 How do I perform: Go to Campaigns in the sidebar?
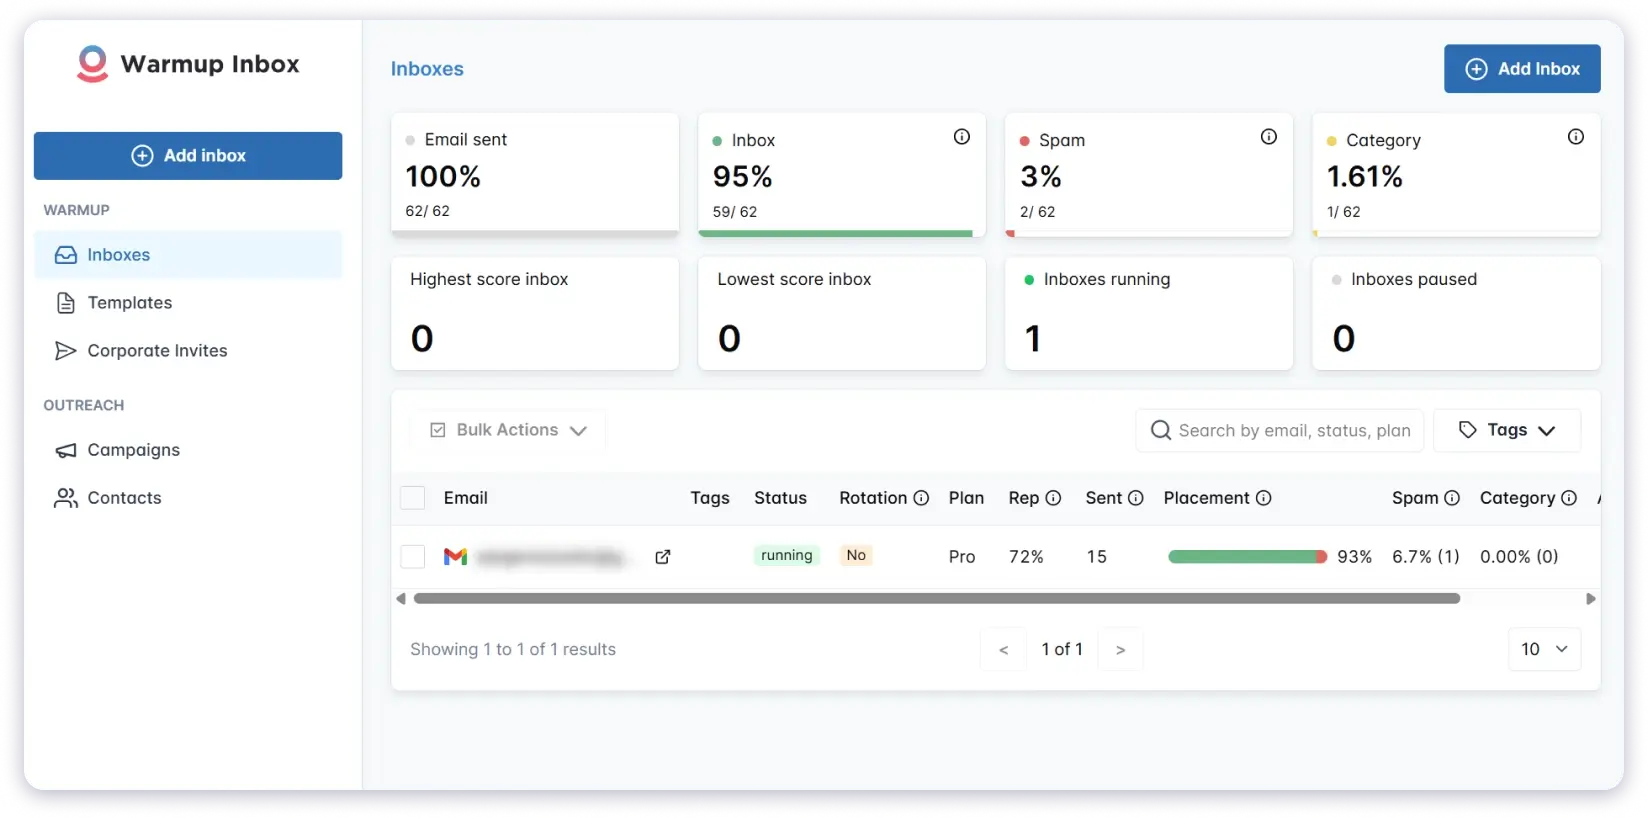click(133, 450)
